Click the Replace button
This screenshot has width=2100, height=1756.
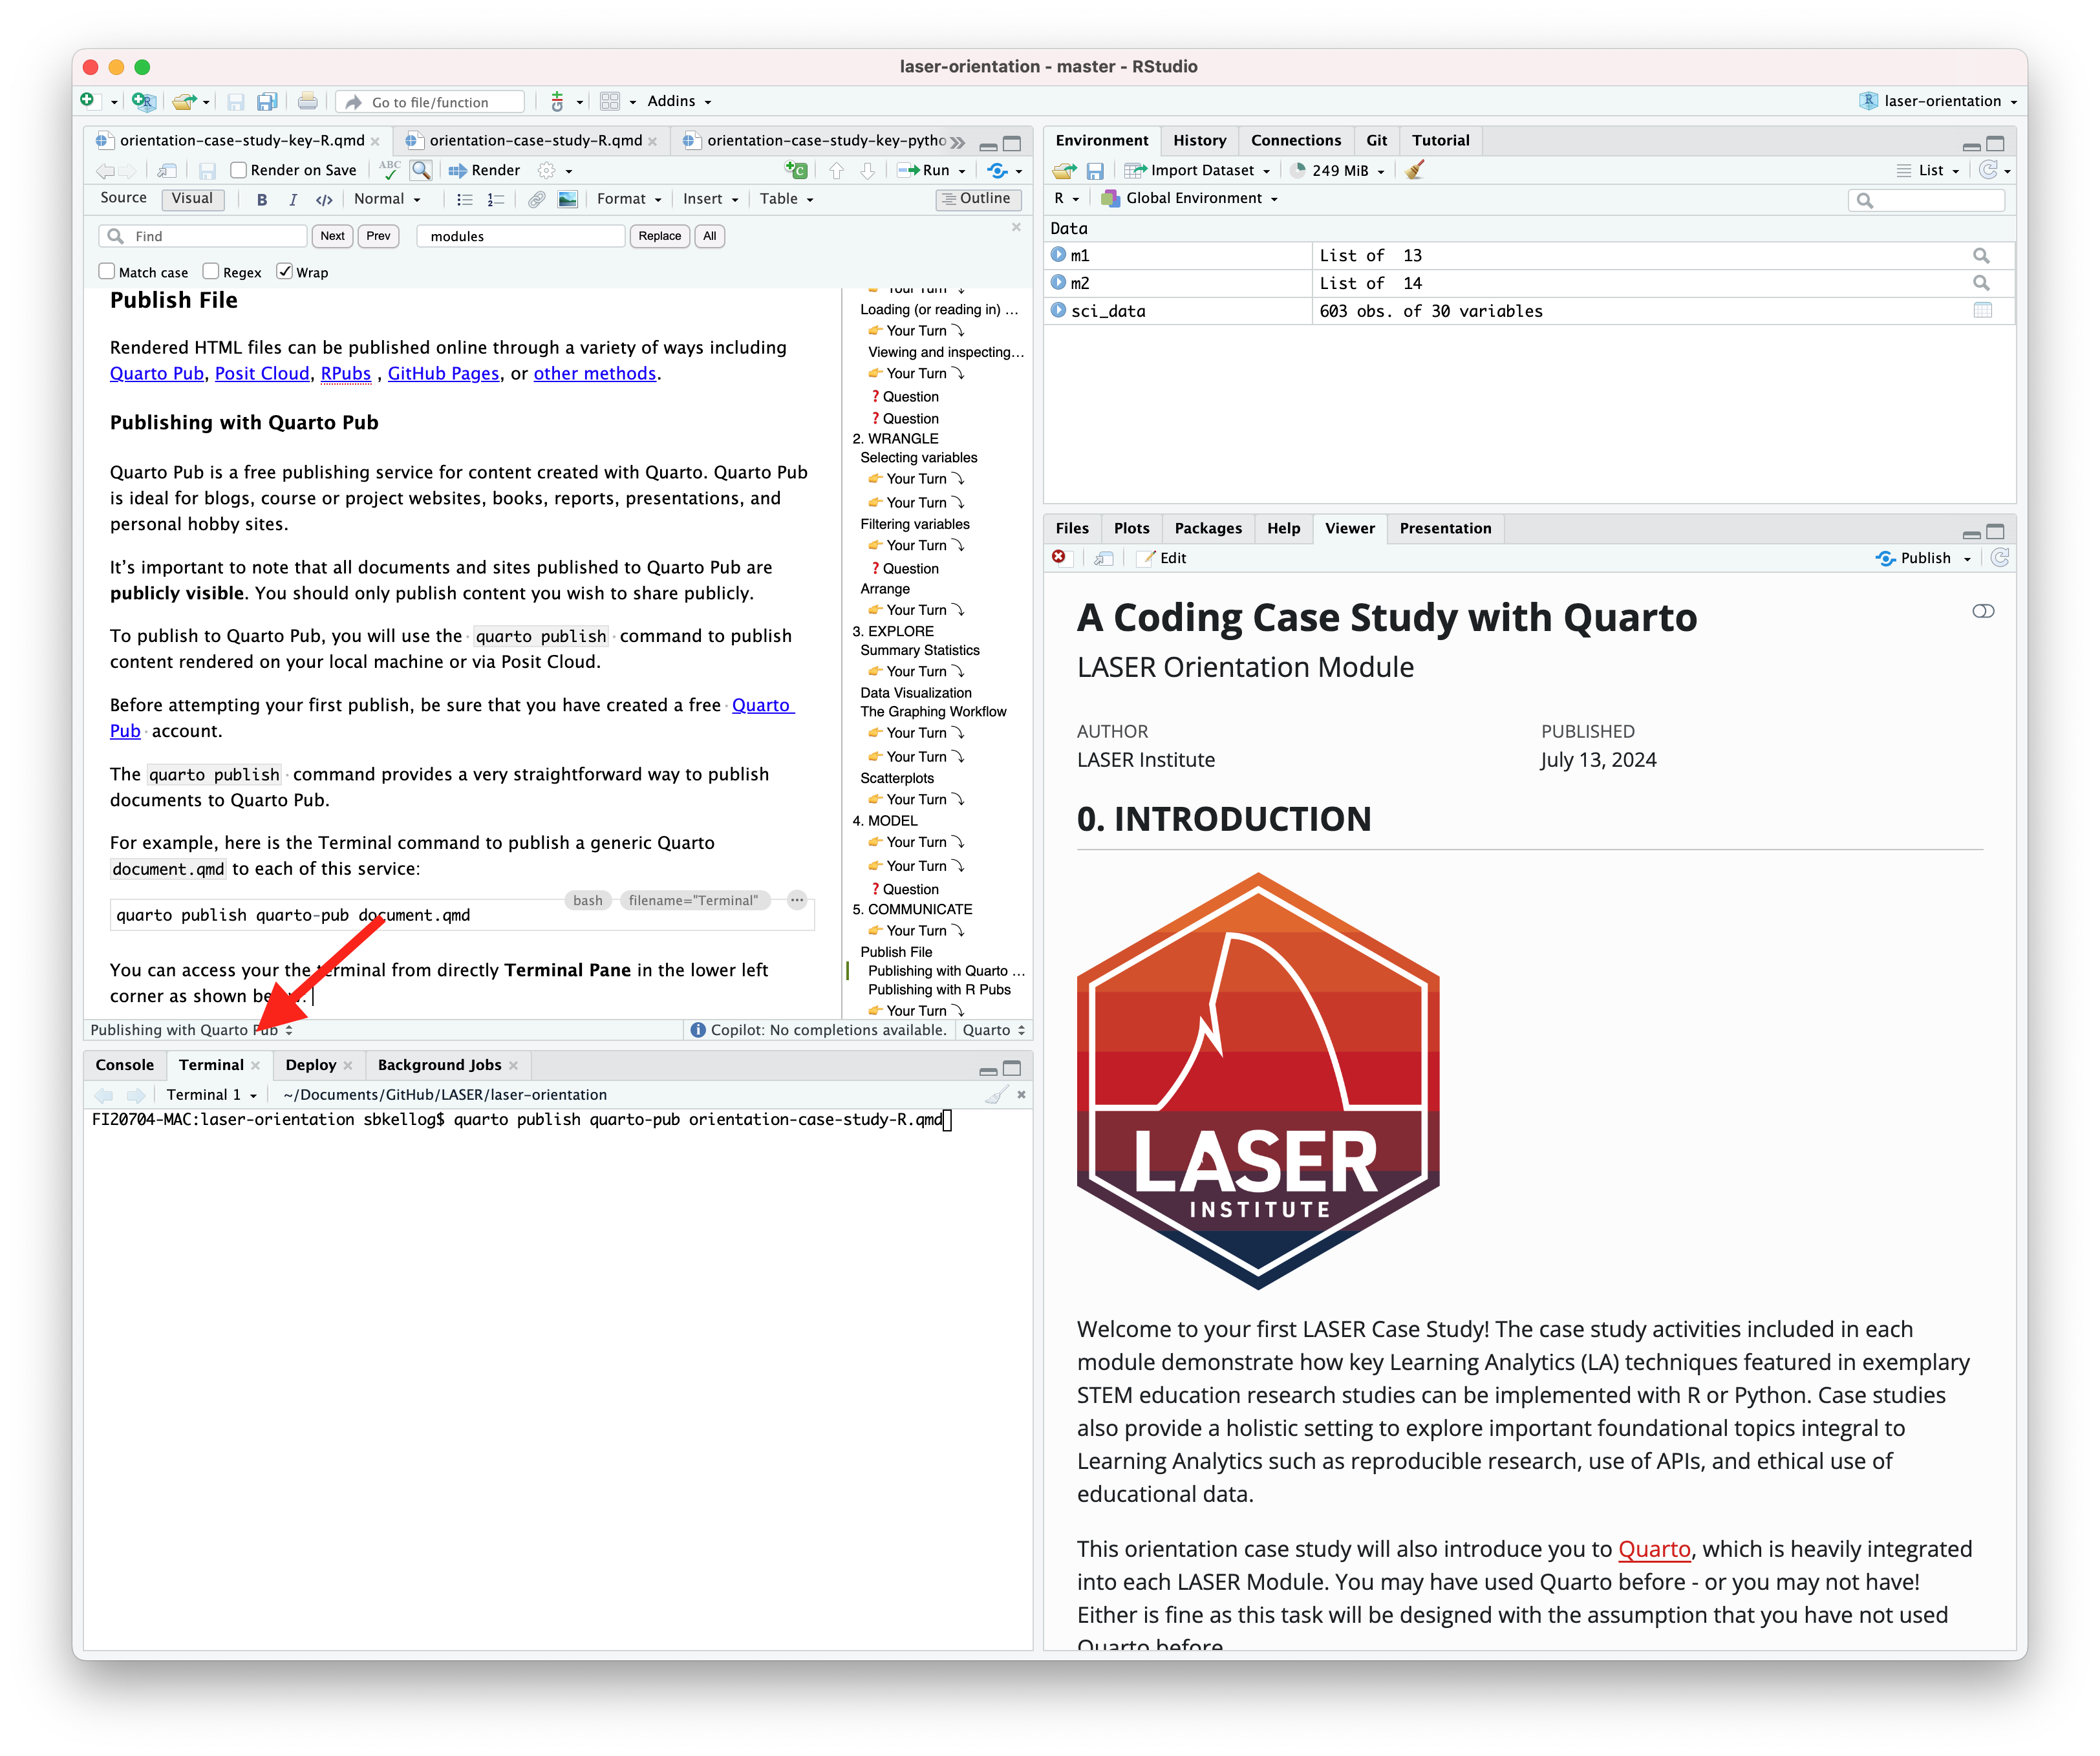(659, 236)
